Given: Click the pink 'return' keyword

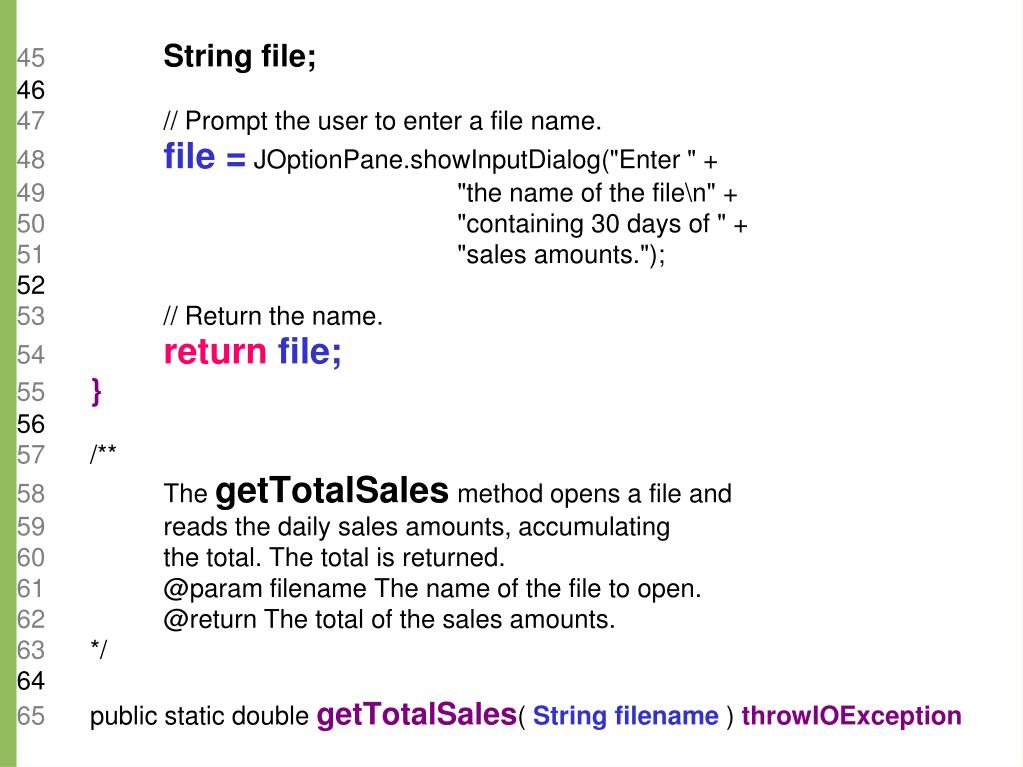Looking at the screenshot, I should (x=215, y=352).
